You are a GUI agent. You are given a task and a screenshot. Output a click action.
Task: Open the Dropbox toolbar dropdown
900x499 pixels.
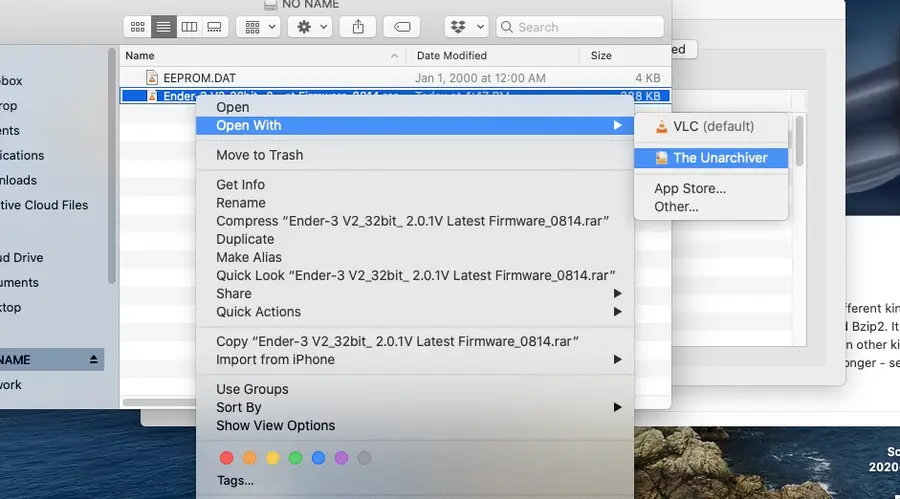[x=466, y=27]
